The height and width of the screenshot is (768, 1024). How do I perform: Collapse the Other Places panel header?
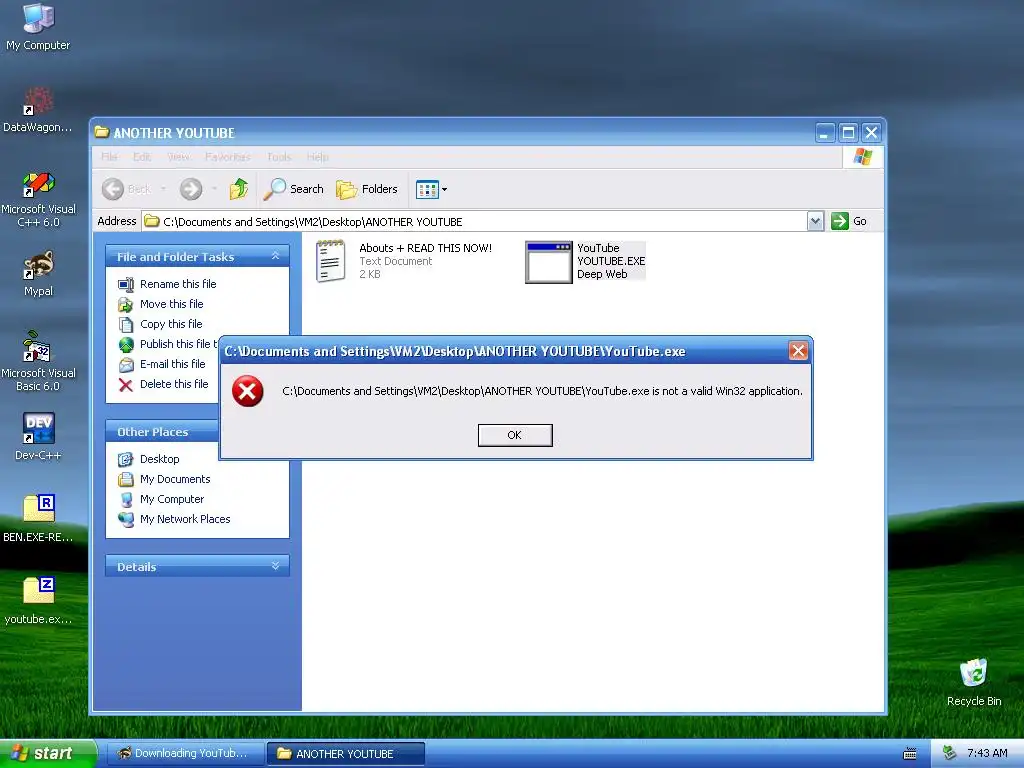(162, 432)
